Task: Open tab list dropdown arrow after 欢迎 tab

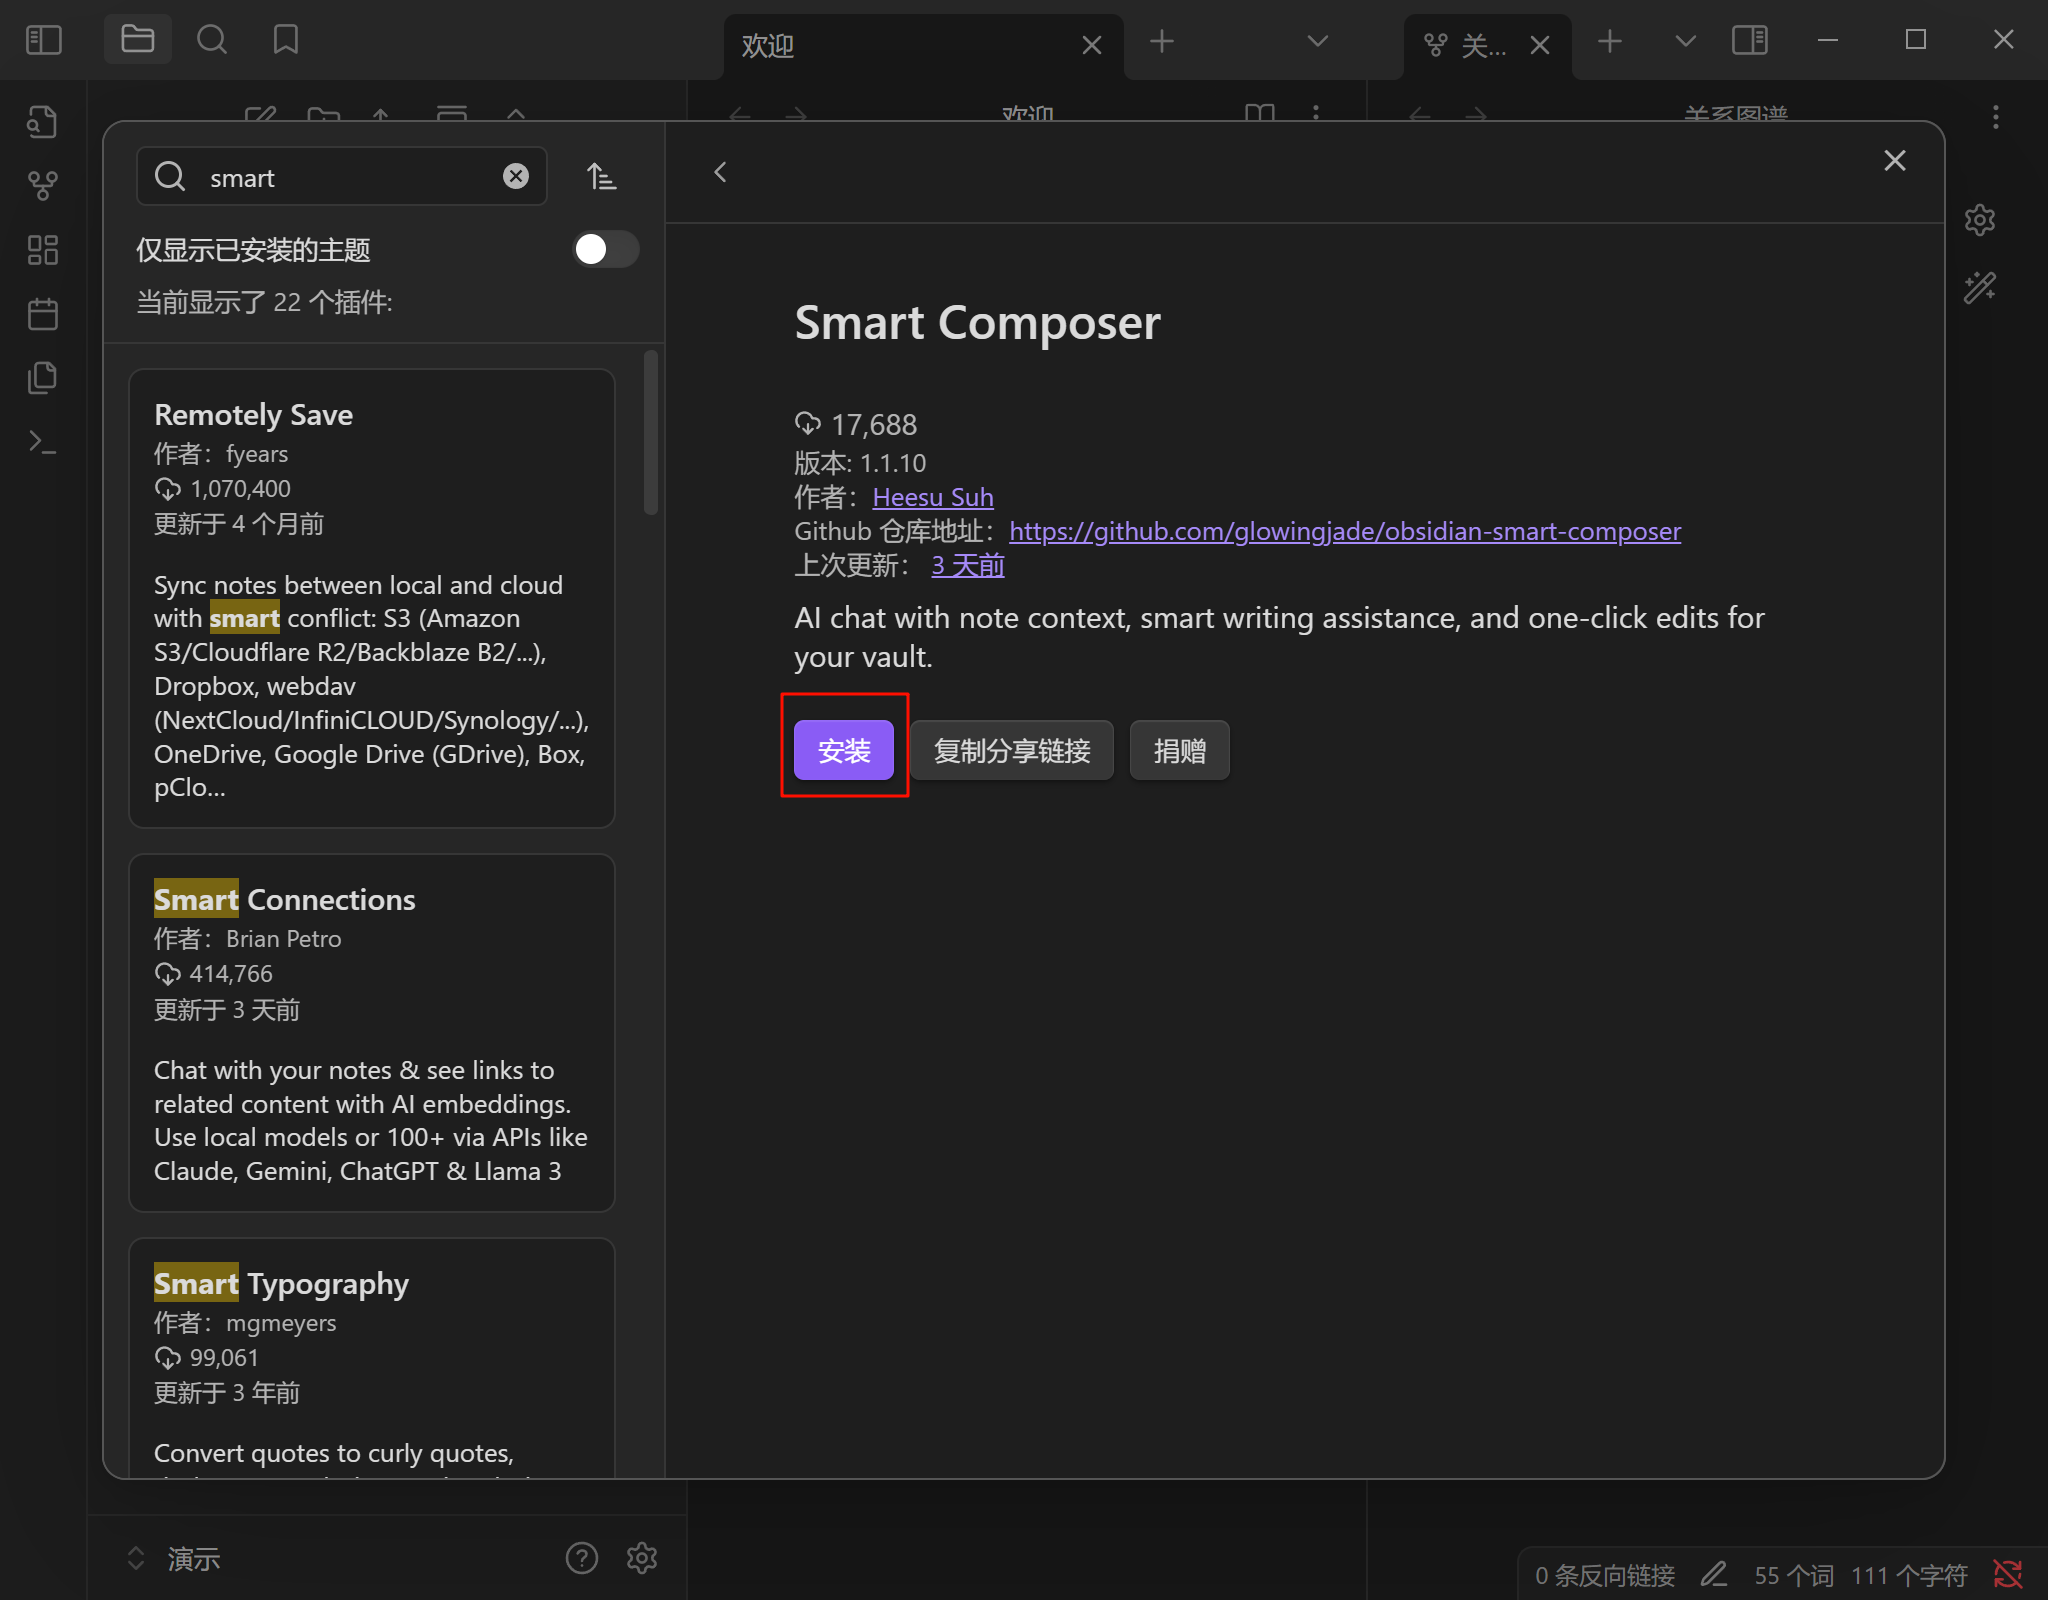Action: click(1317, 41)
